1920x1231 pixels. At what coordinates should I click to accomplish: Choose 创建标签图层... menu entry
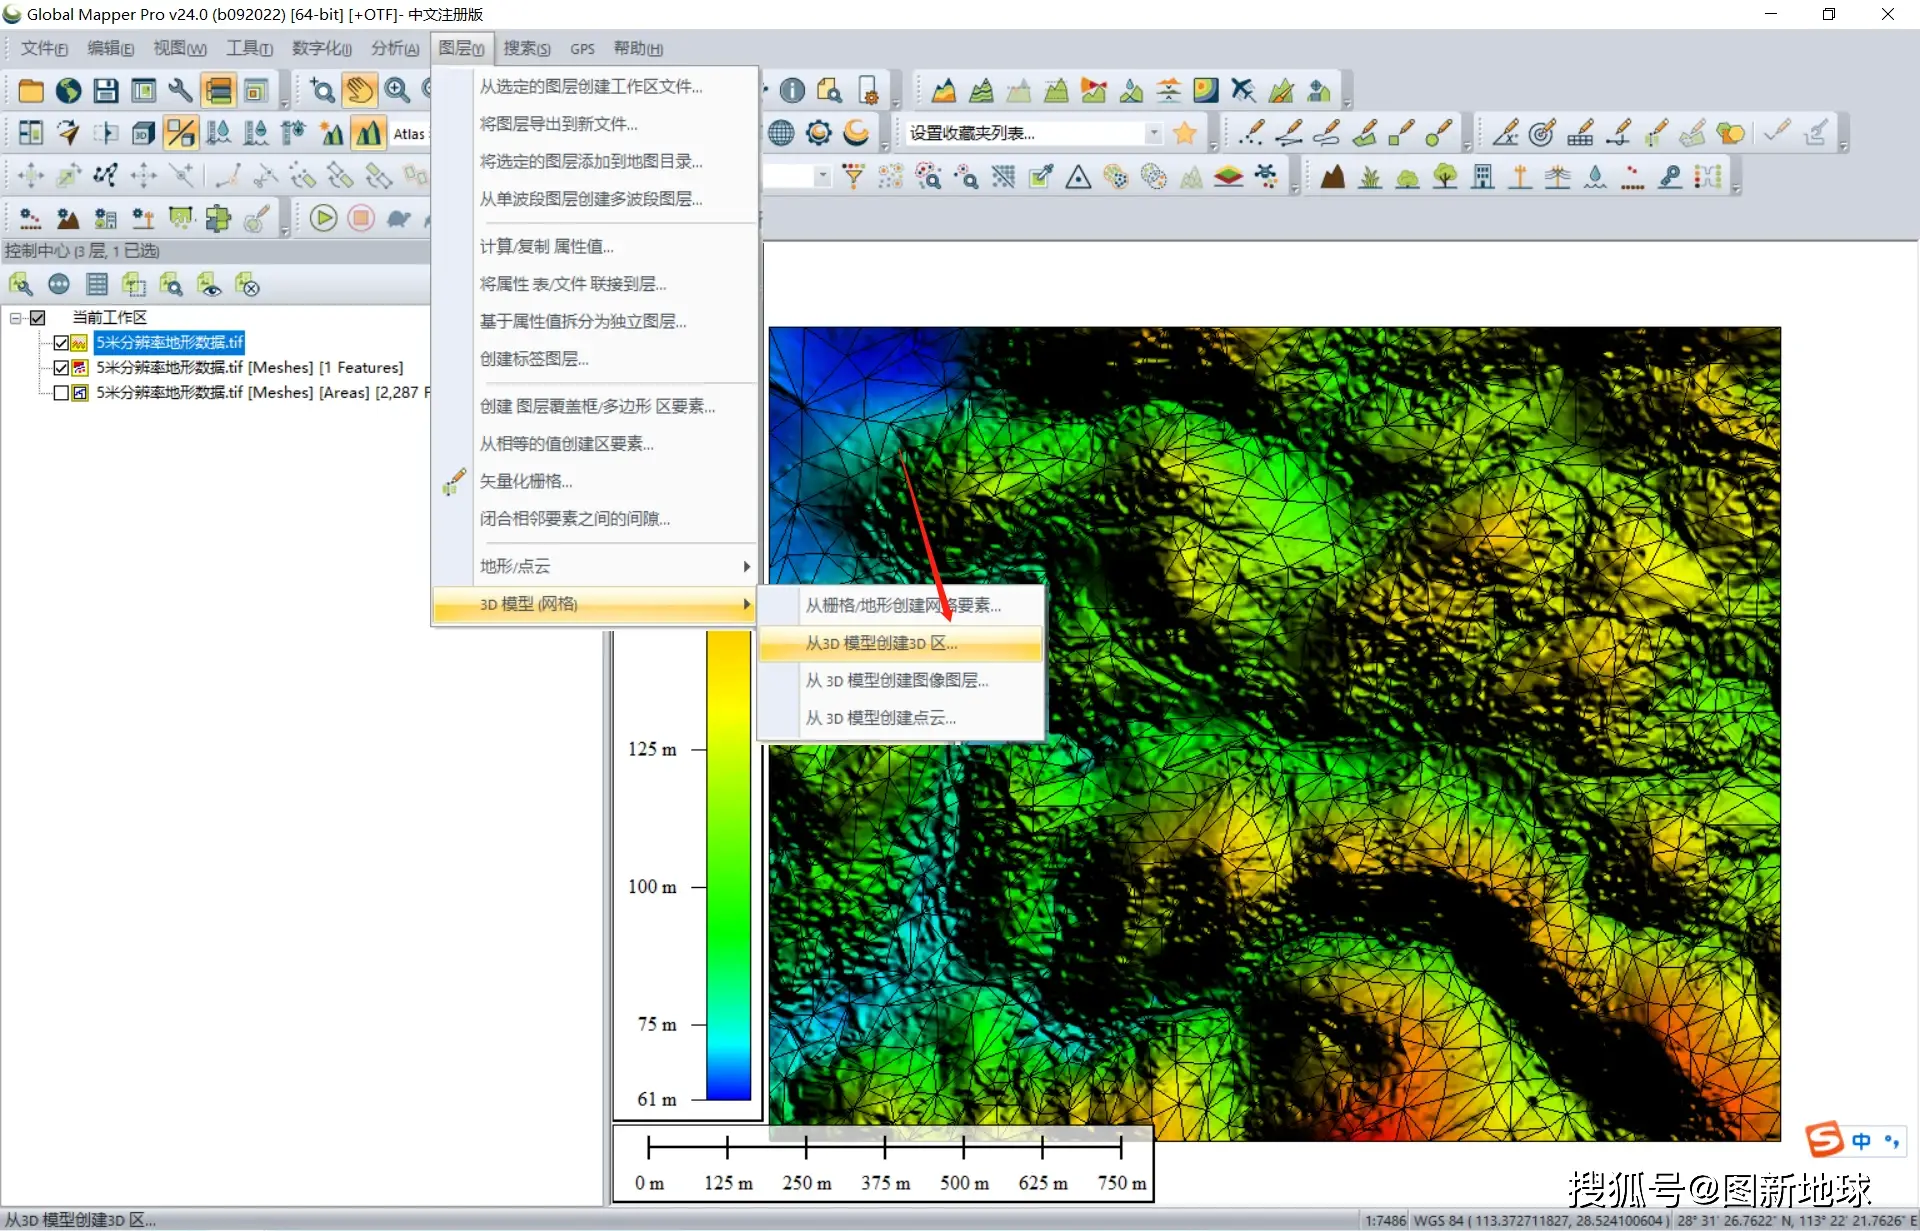click(x=595, y=359)
